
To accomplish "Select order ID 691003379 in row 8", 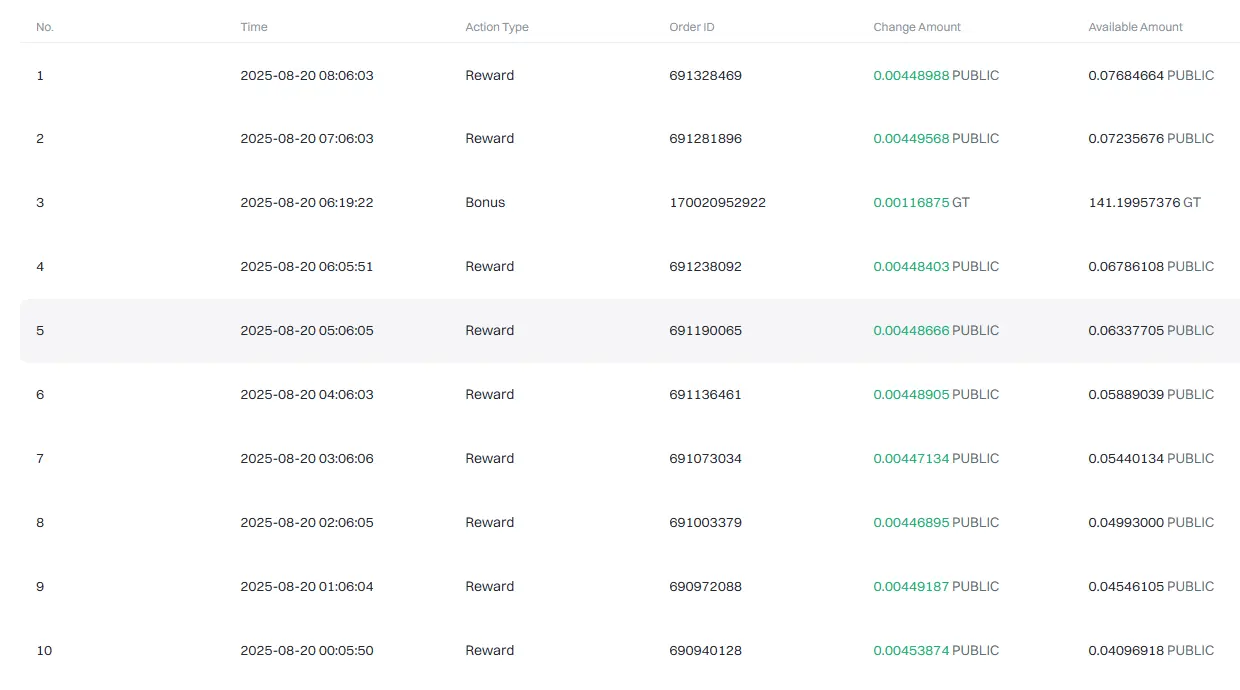I will click(x=706, y=522).
